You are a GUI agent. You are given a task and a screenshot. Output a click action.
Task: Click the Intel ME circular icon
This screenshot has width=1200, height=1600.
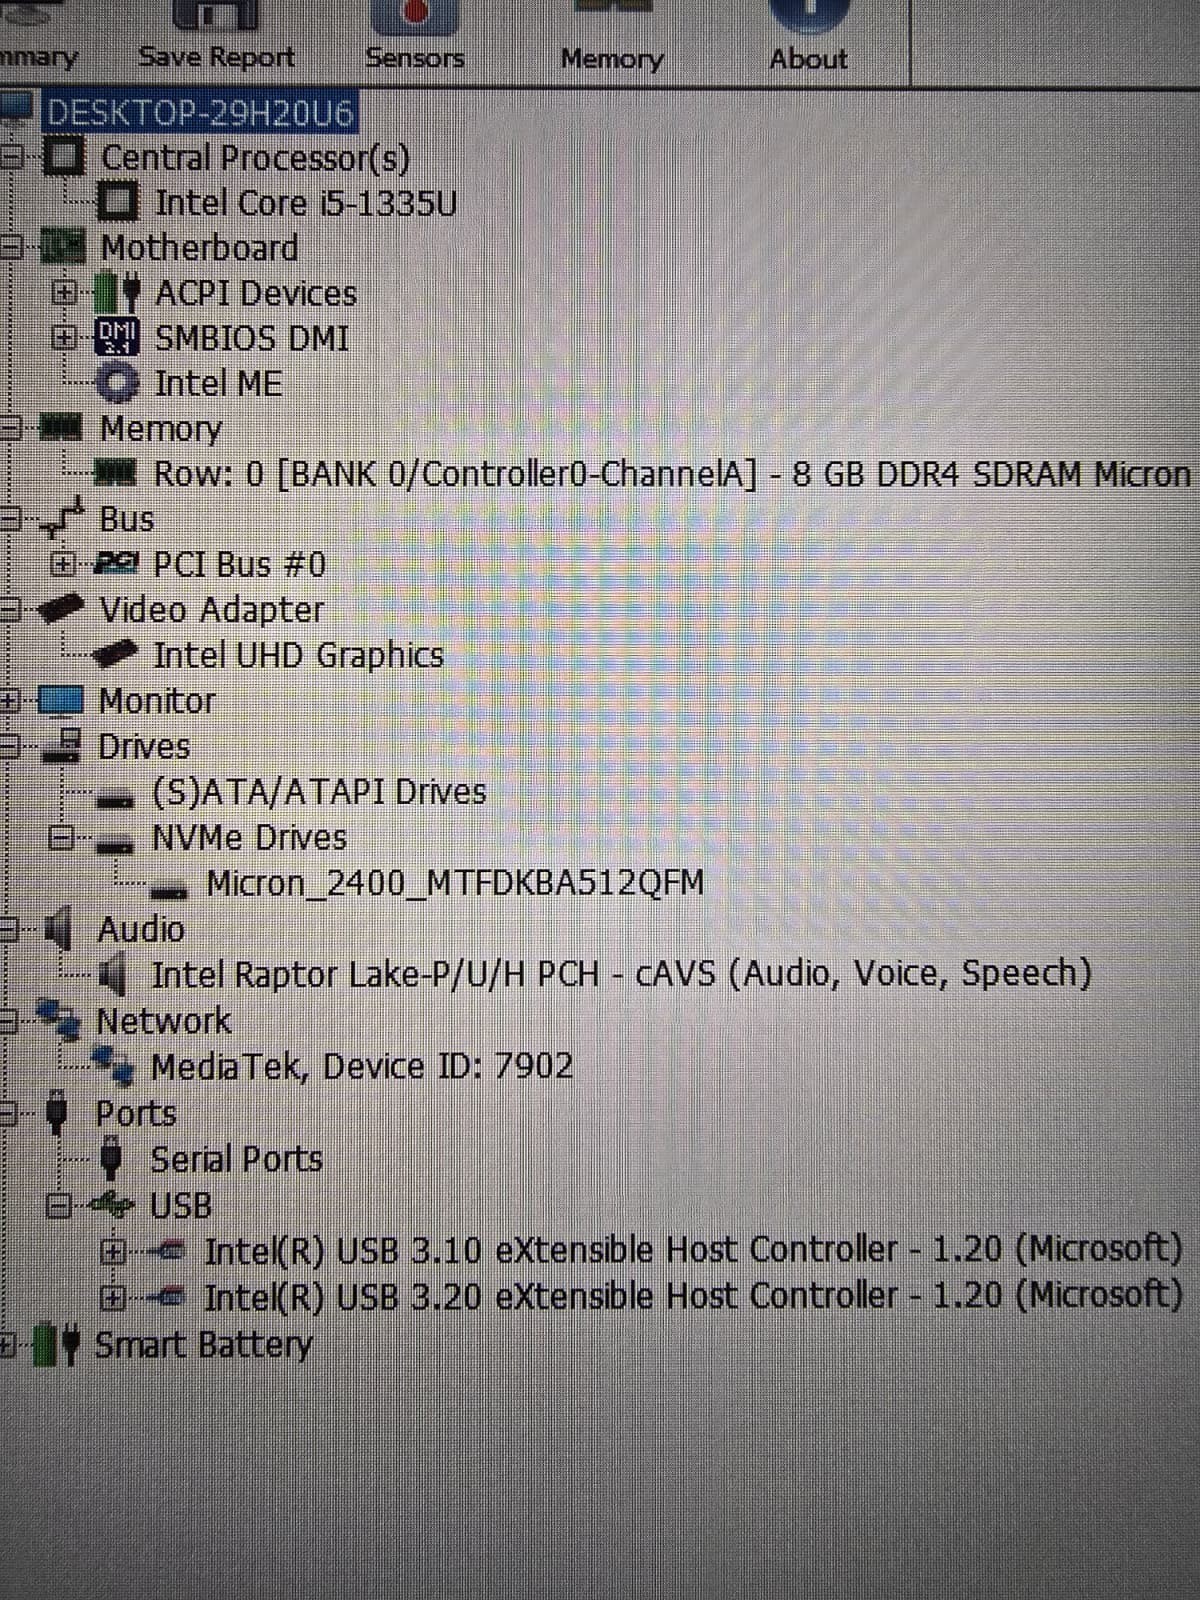[x=120, y=383]
